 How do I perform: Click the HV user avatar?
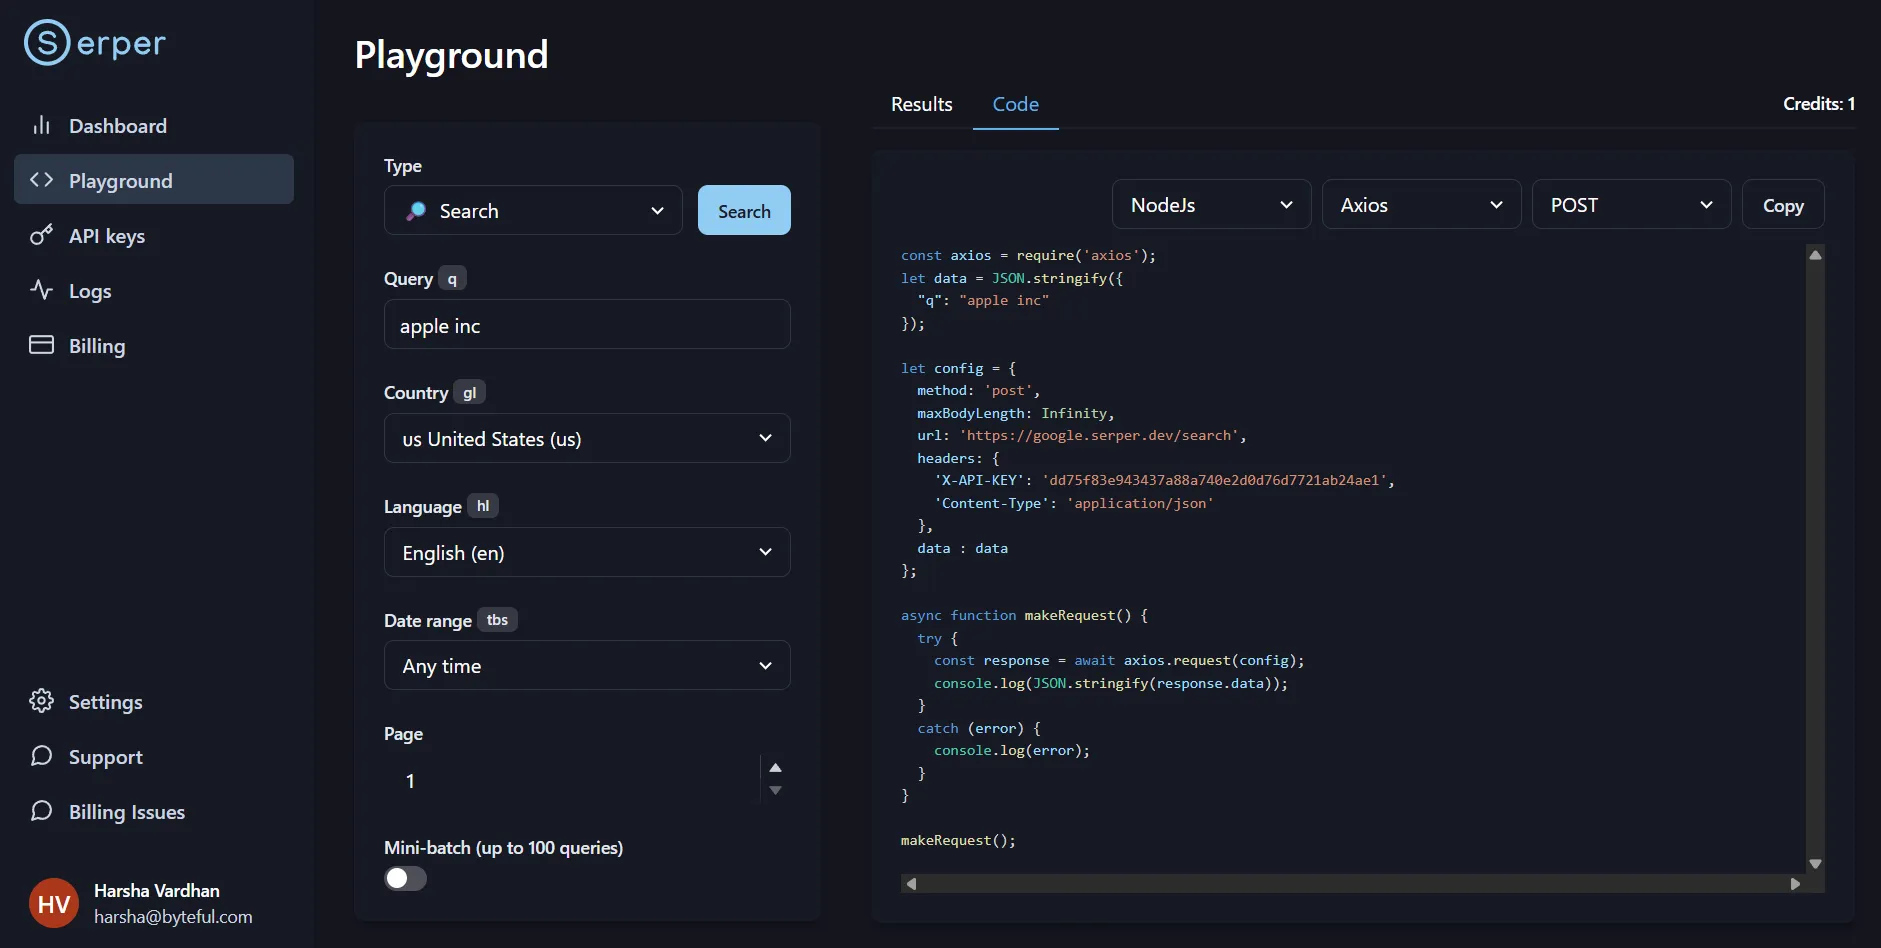(54, 903)
